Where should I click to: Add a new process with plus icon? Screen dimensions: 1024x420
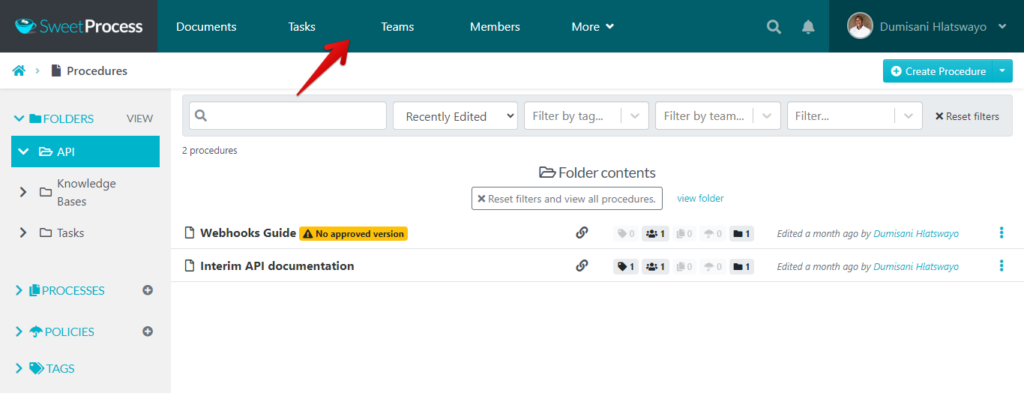click(x=147, y=291)
